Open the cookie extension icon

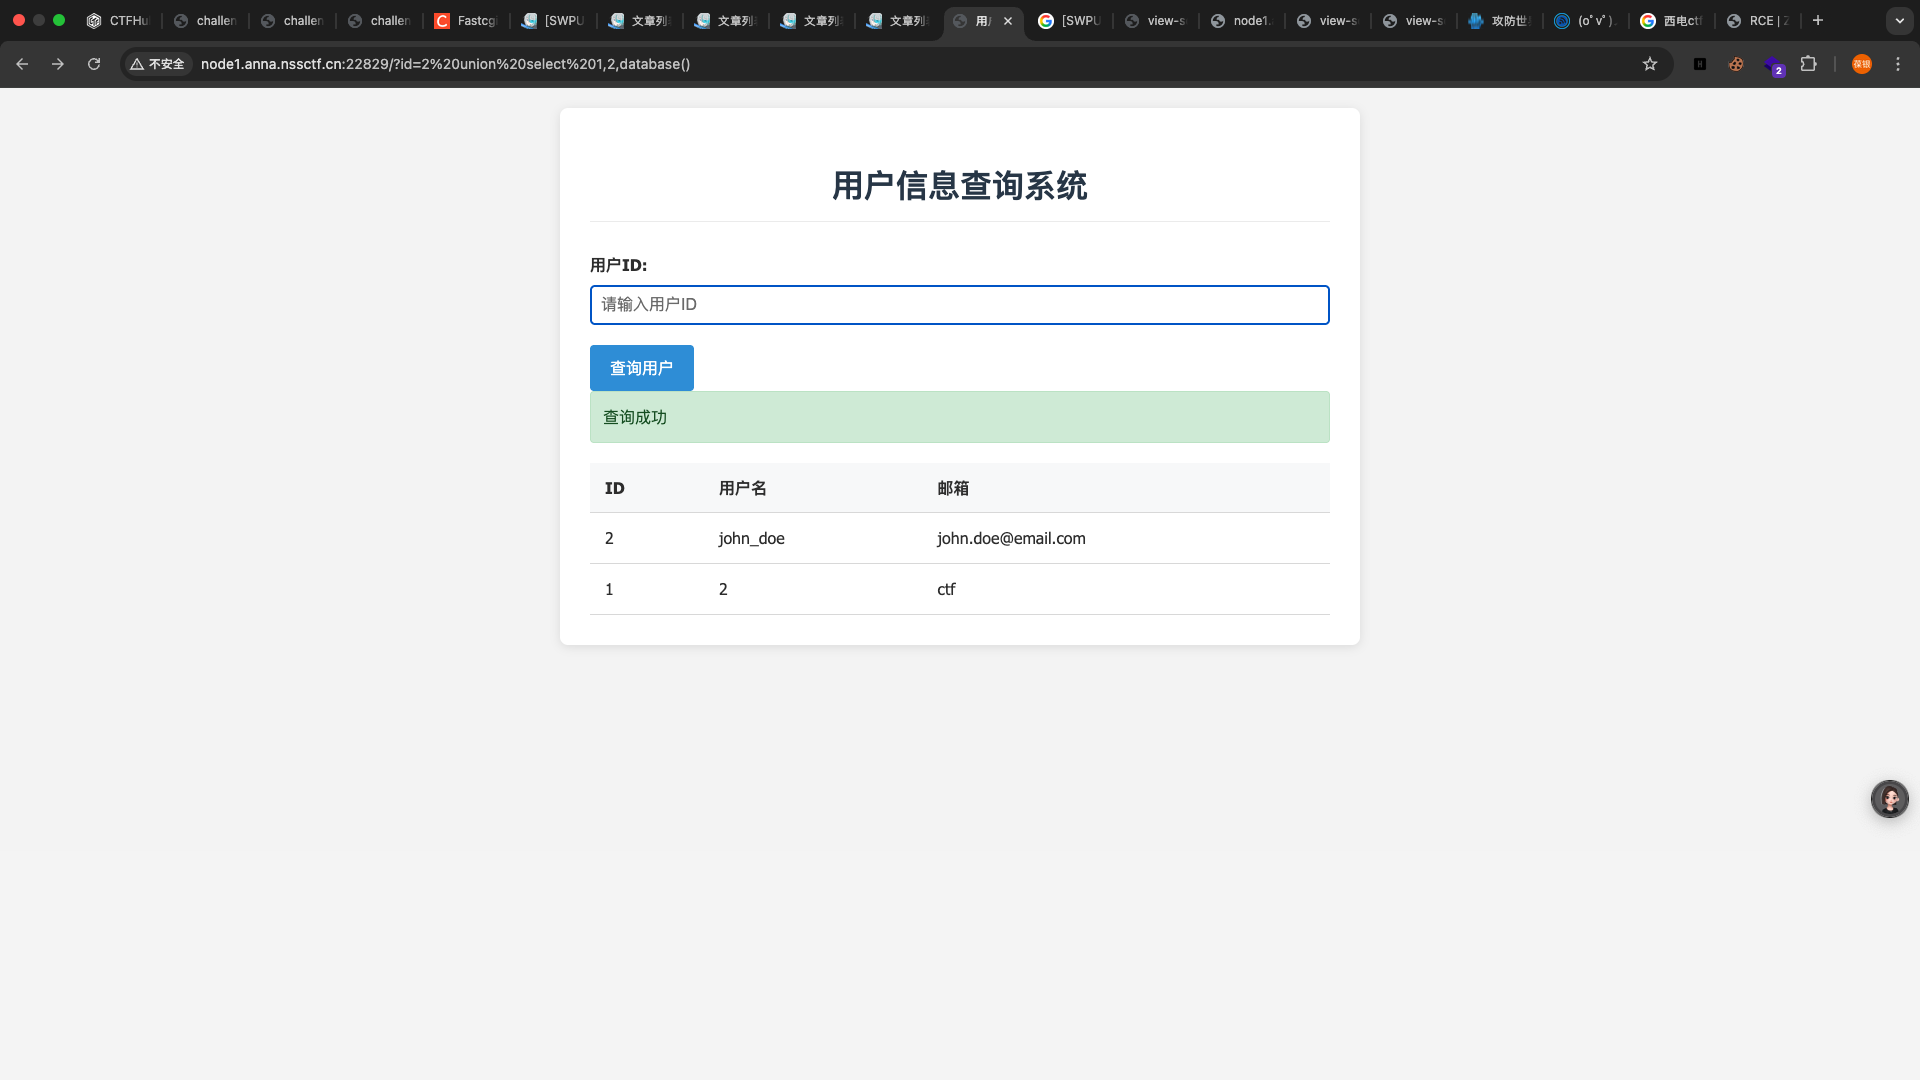coord(1736,64)
